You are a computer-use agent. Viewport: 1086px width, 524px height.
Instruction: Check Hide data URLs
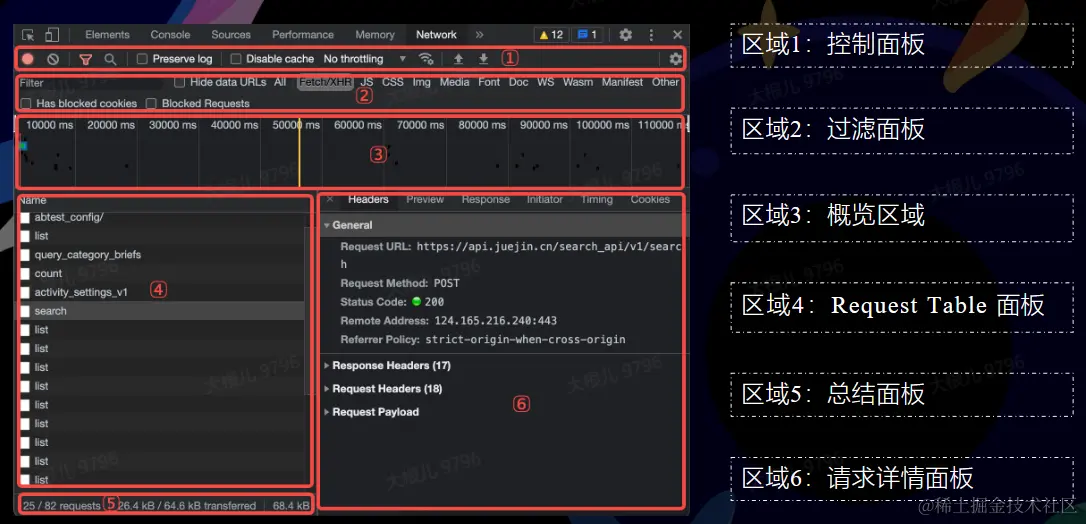click(x=179, y=82)
